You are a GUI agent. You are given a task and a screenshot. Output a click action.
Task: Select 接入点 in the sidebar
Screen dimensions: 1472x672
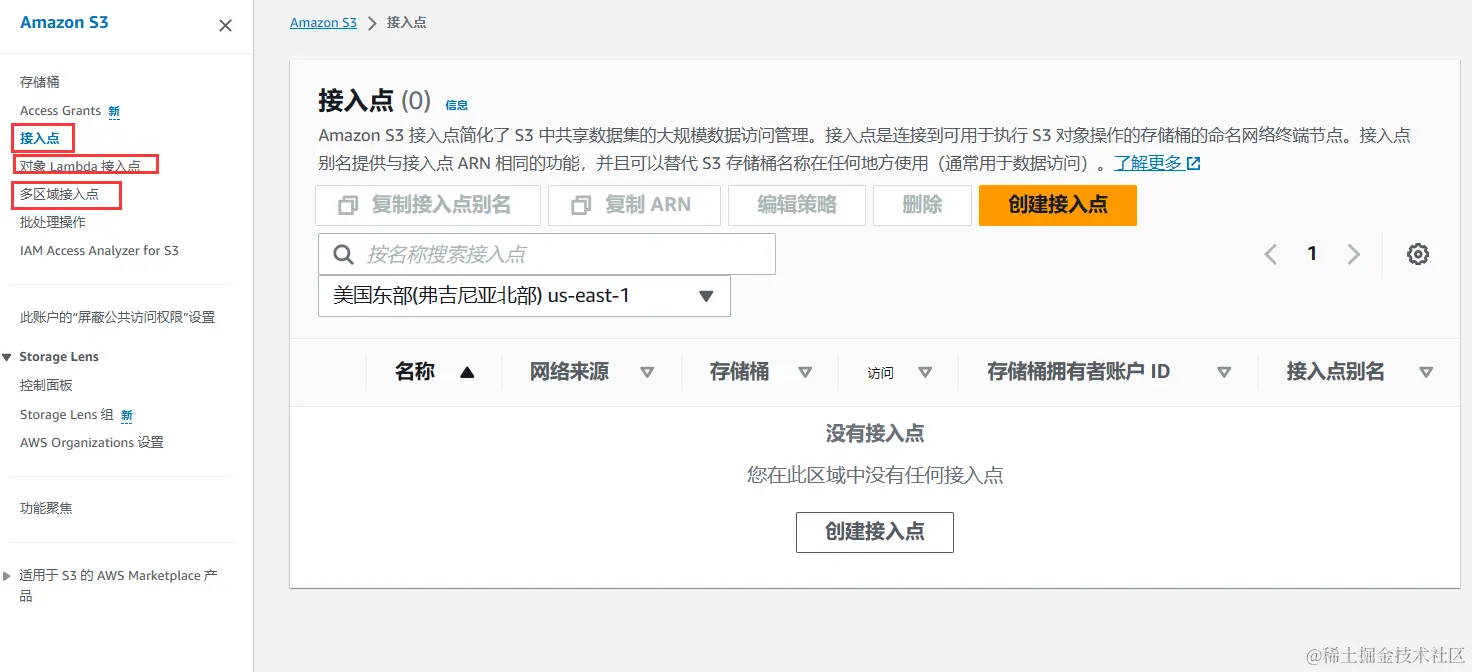[40, 138]
